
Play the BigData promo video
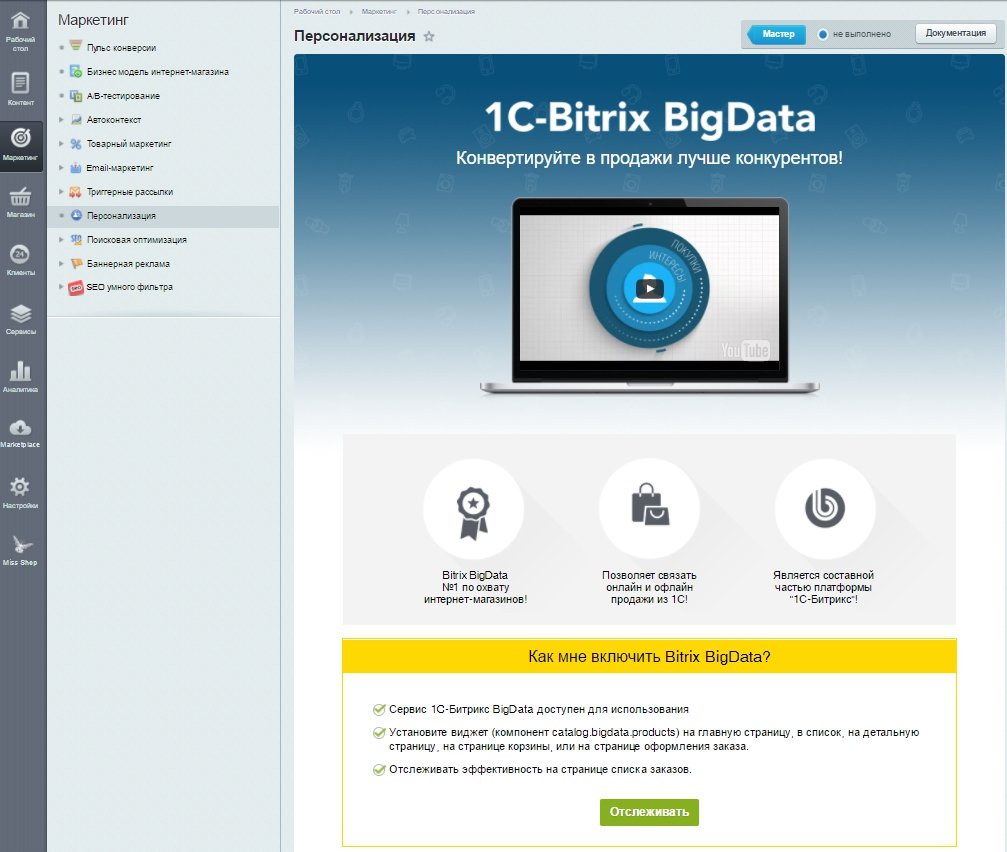pos(649,288)
